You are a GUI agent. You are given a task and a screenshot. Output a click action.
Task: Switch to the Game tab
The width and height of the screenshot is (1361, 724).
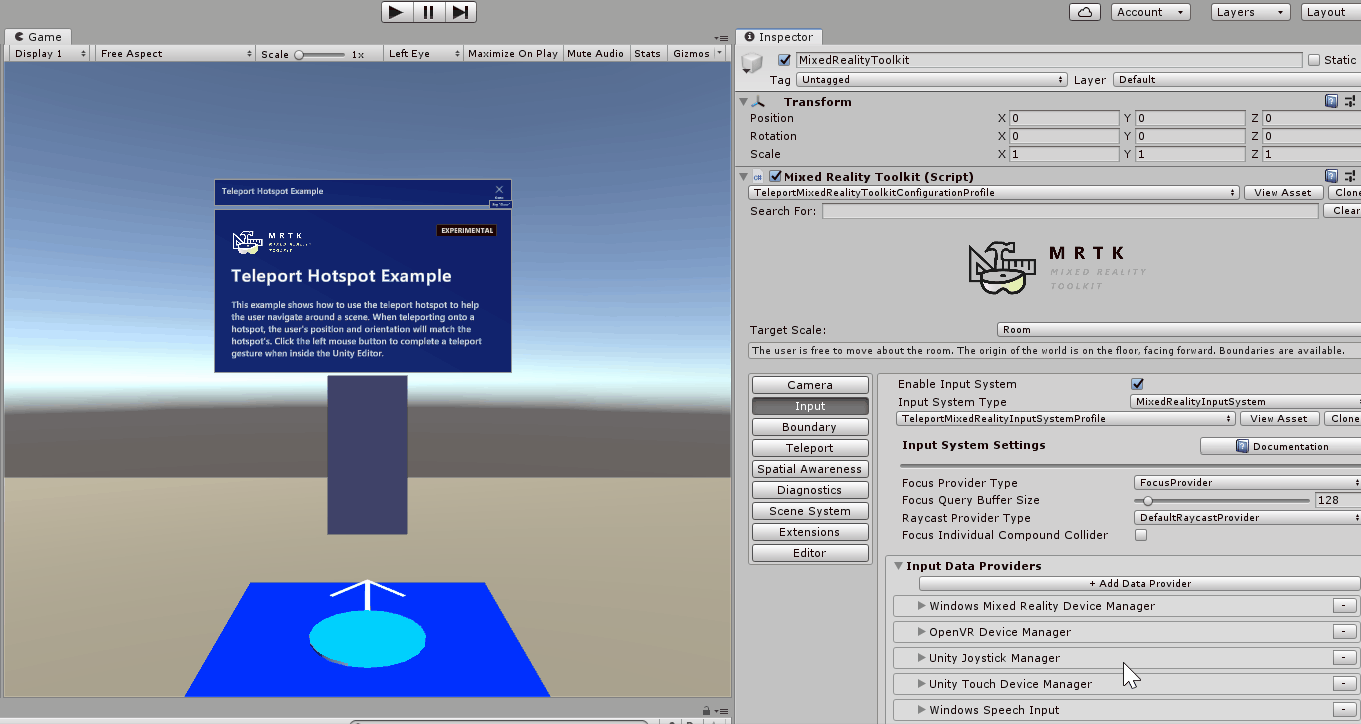(x=37, y=36)
